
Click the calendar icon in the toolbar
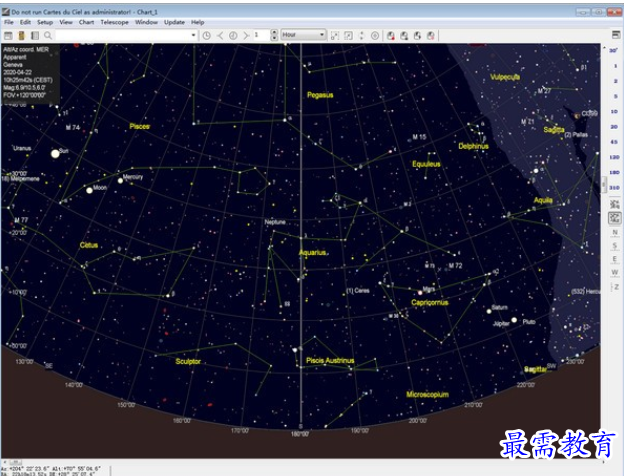(x=8, y=35)
